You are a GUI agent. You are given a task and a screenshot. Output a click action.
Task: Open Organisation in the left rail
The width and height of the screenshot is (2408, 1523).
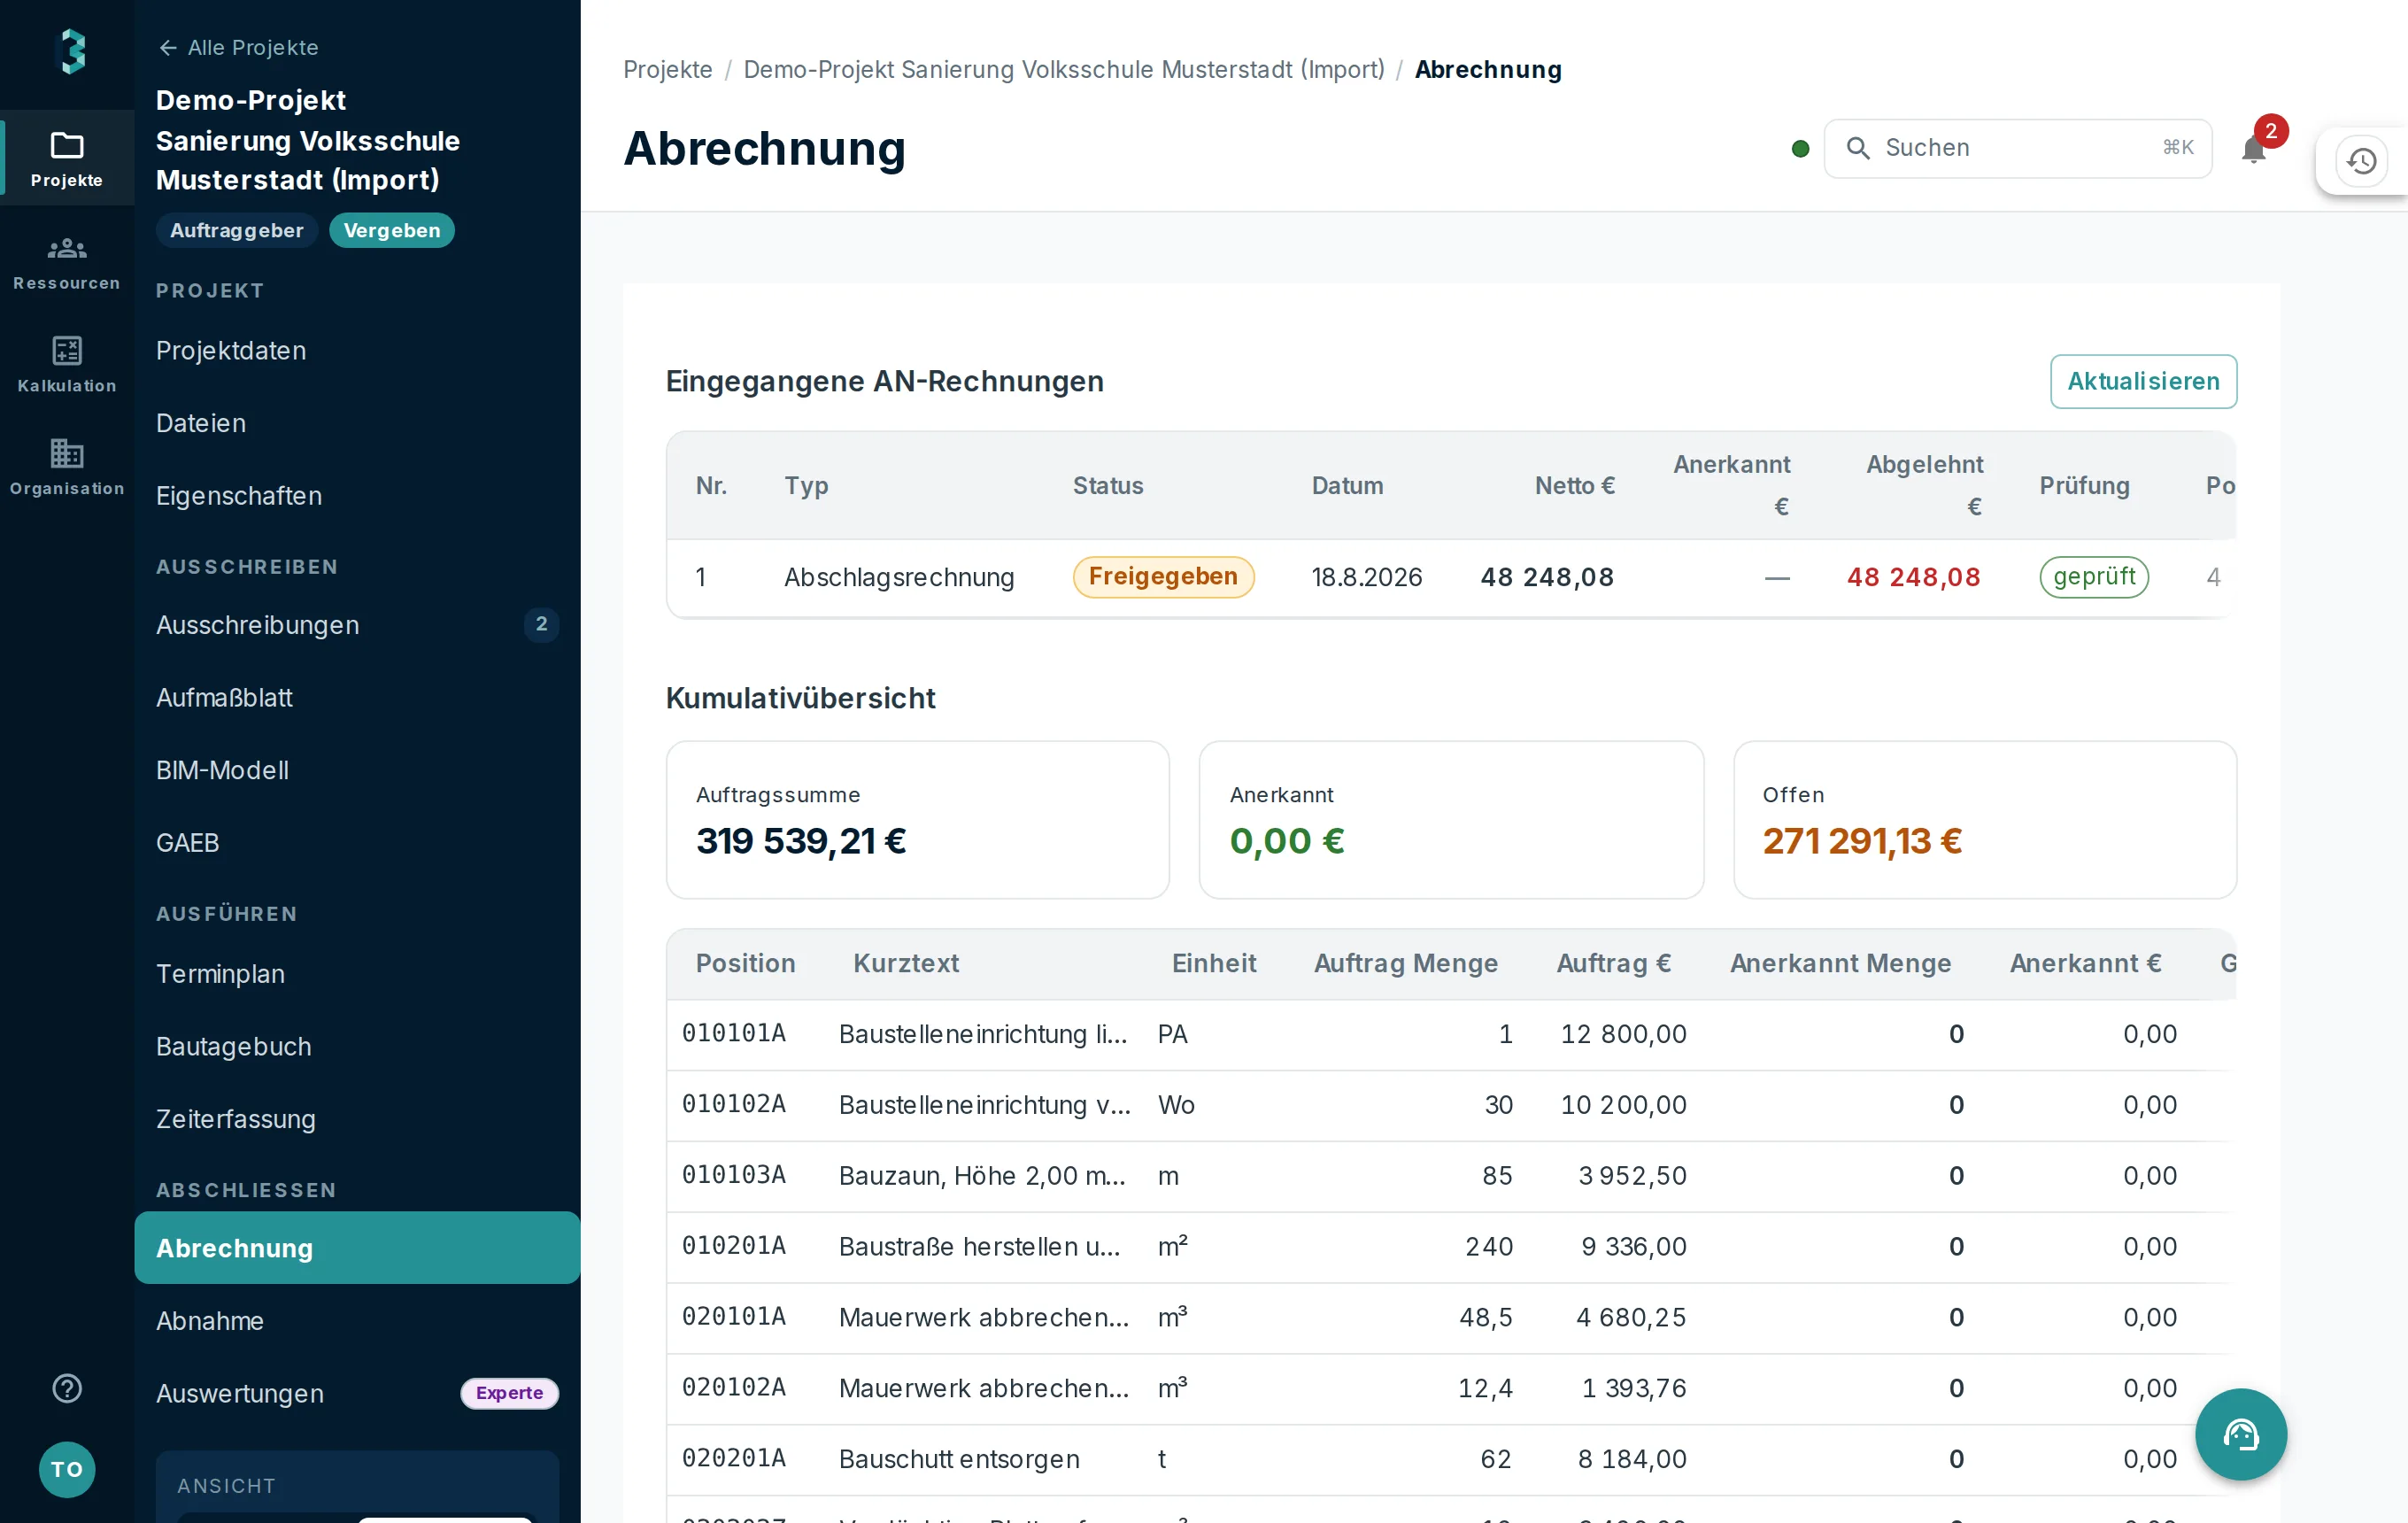tap(67, 467)
